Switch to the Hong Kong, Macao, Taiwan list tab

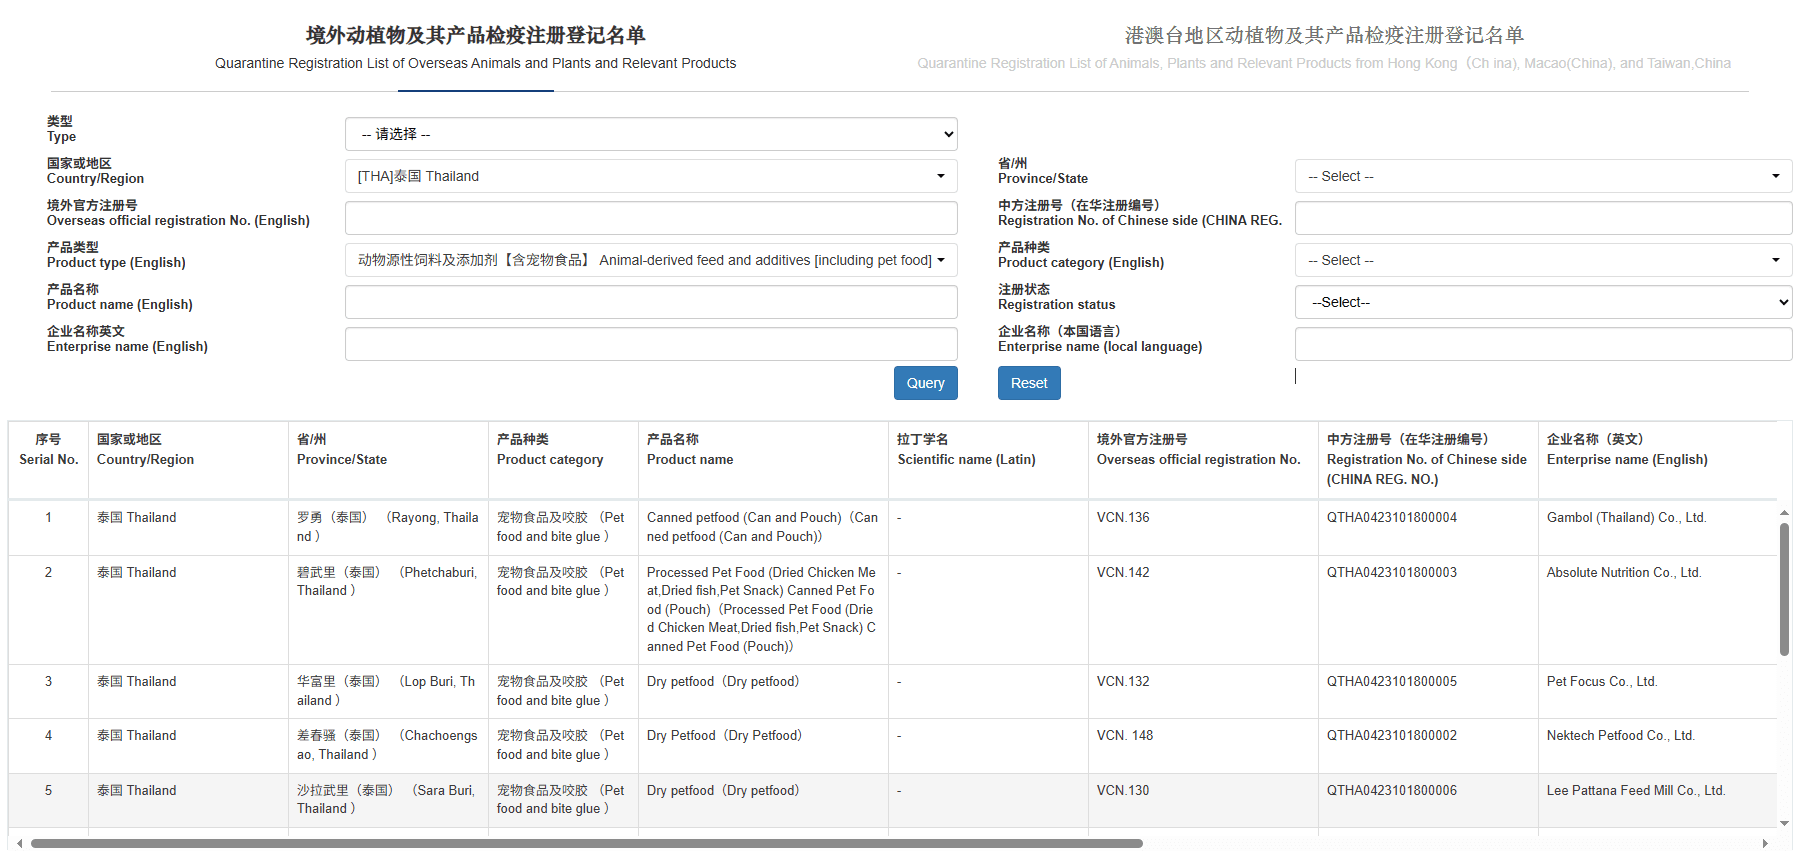[x=1324, y=47]
